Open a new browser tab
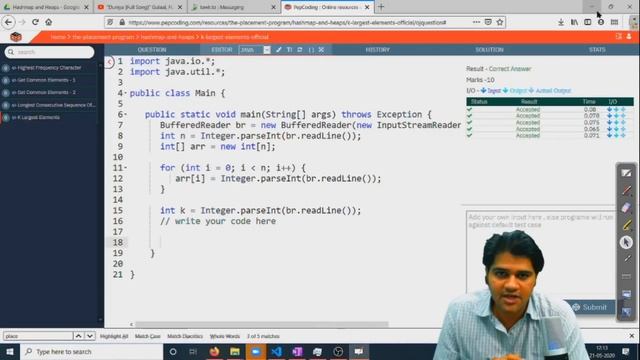The width and height of the screenshot is (640, 360). pyautogui.click(x=381, y=7)
